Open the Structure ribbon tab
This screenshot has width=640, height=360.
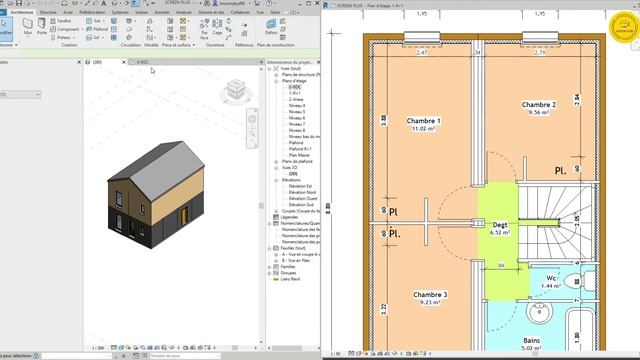(48, 12)
